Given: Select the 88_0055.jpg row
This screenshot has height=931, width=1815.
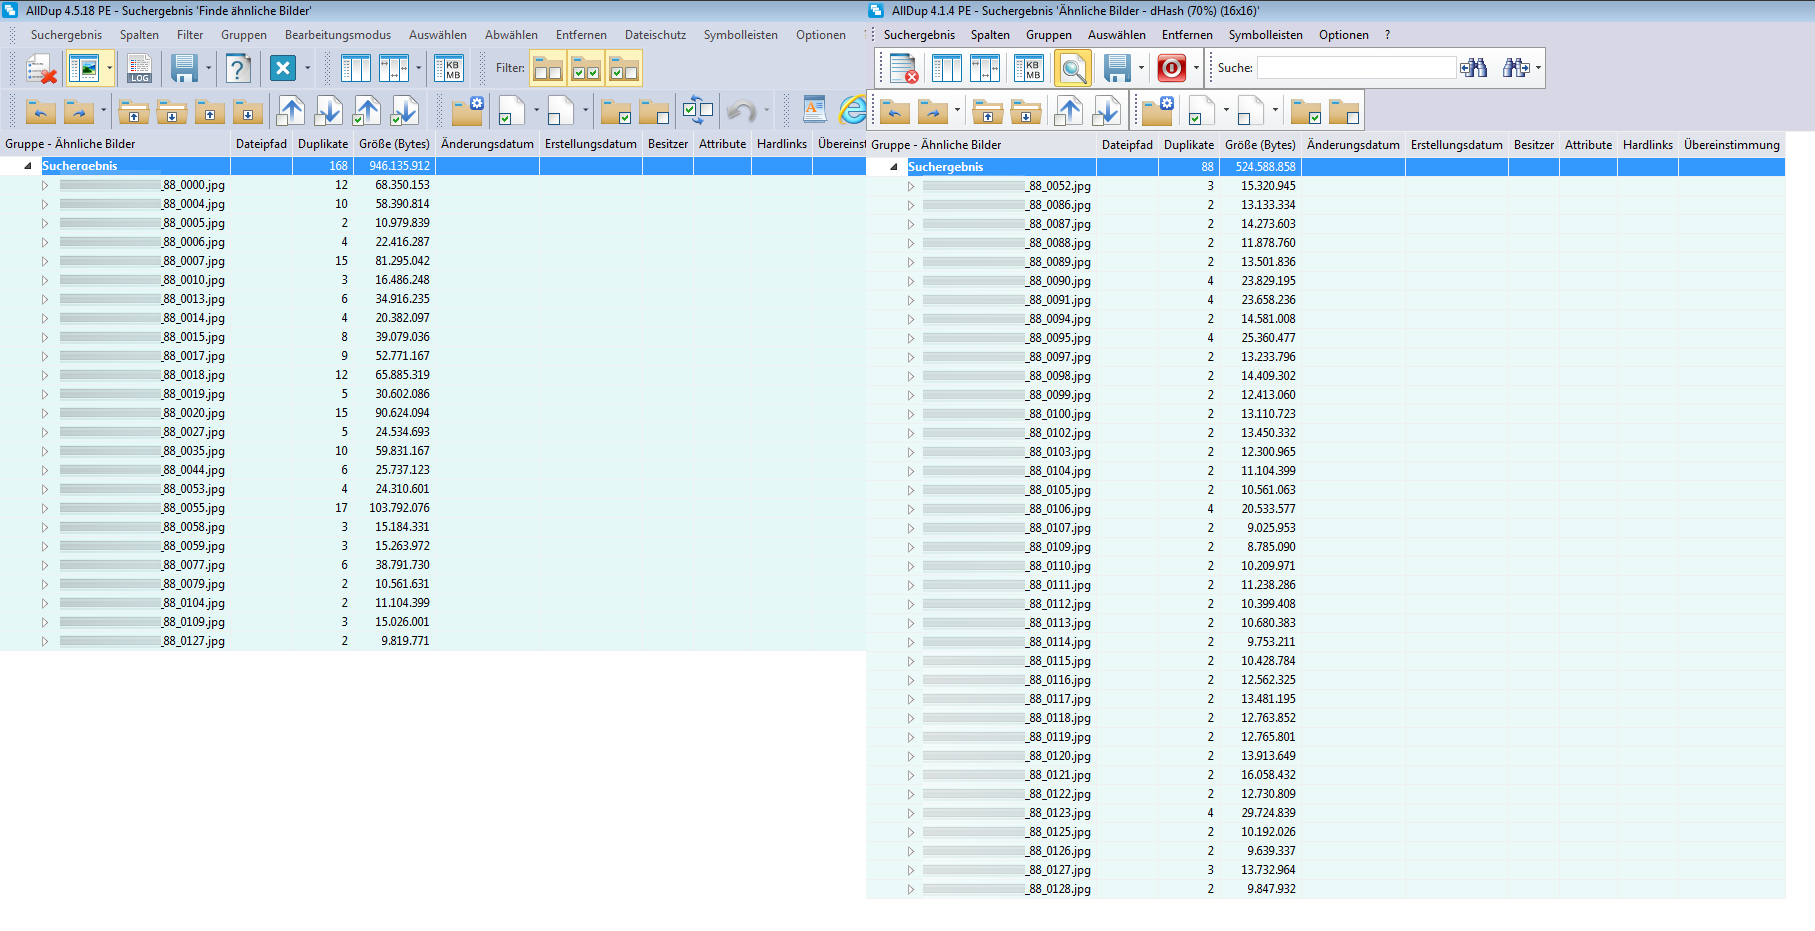Looking at the screenshot, I should point(194,508).
